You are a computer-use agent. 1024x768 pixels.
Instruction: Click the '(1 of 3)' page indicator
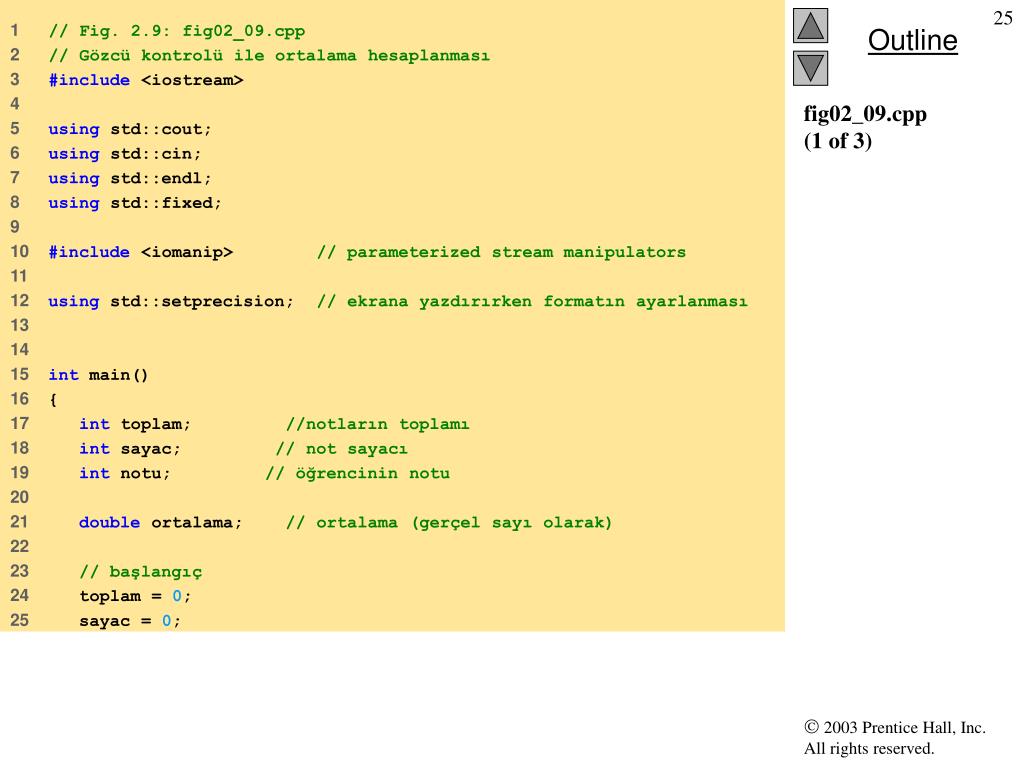tap(837, 141)
